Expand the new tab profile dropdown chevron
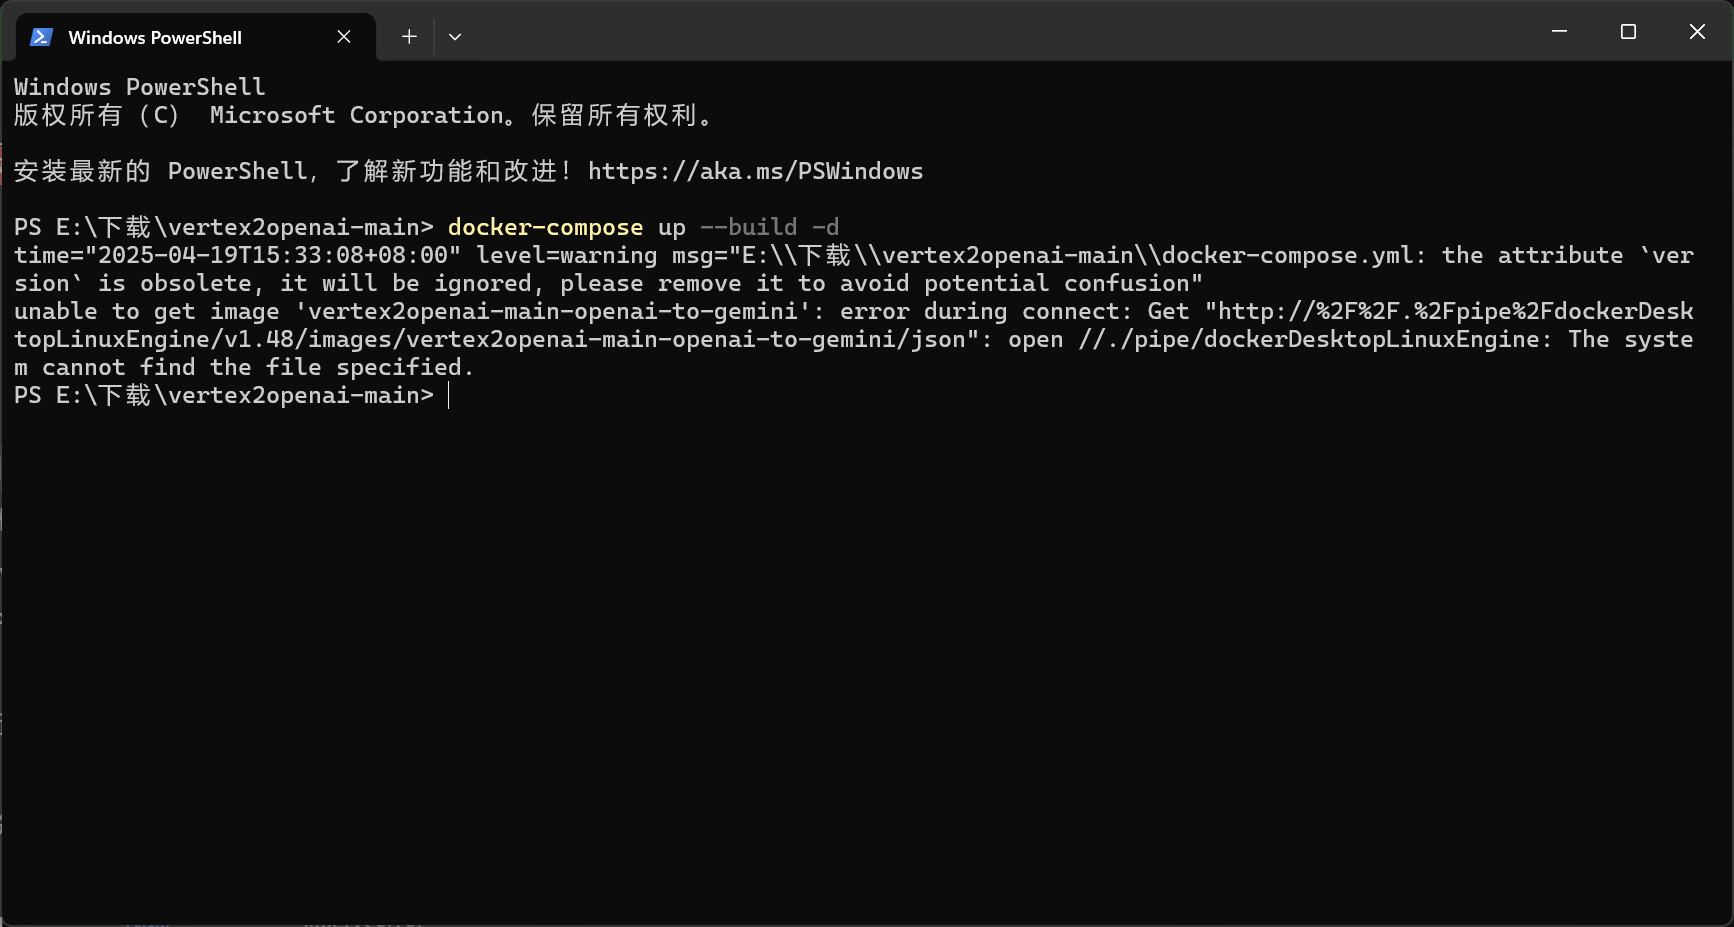 (x=455, y=37)
